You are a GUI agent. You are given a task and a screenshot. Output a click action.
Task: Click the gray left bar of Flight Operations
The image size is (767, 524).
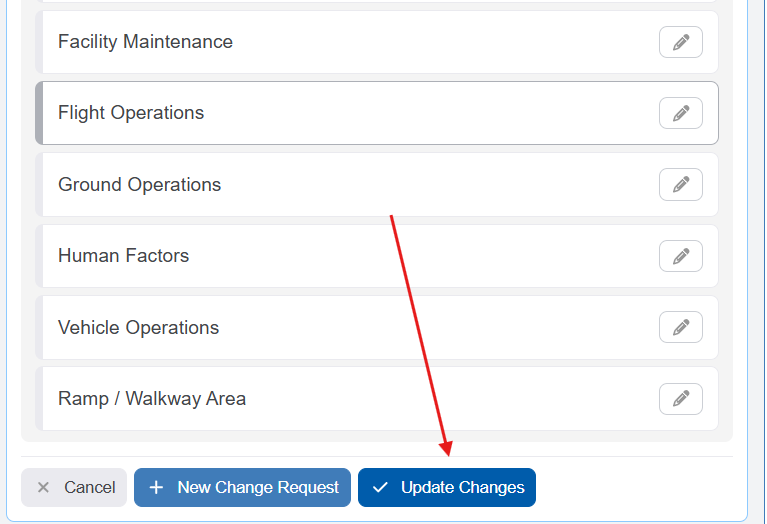[39, 113]
